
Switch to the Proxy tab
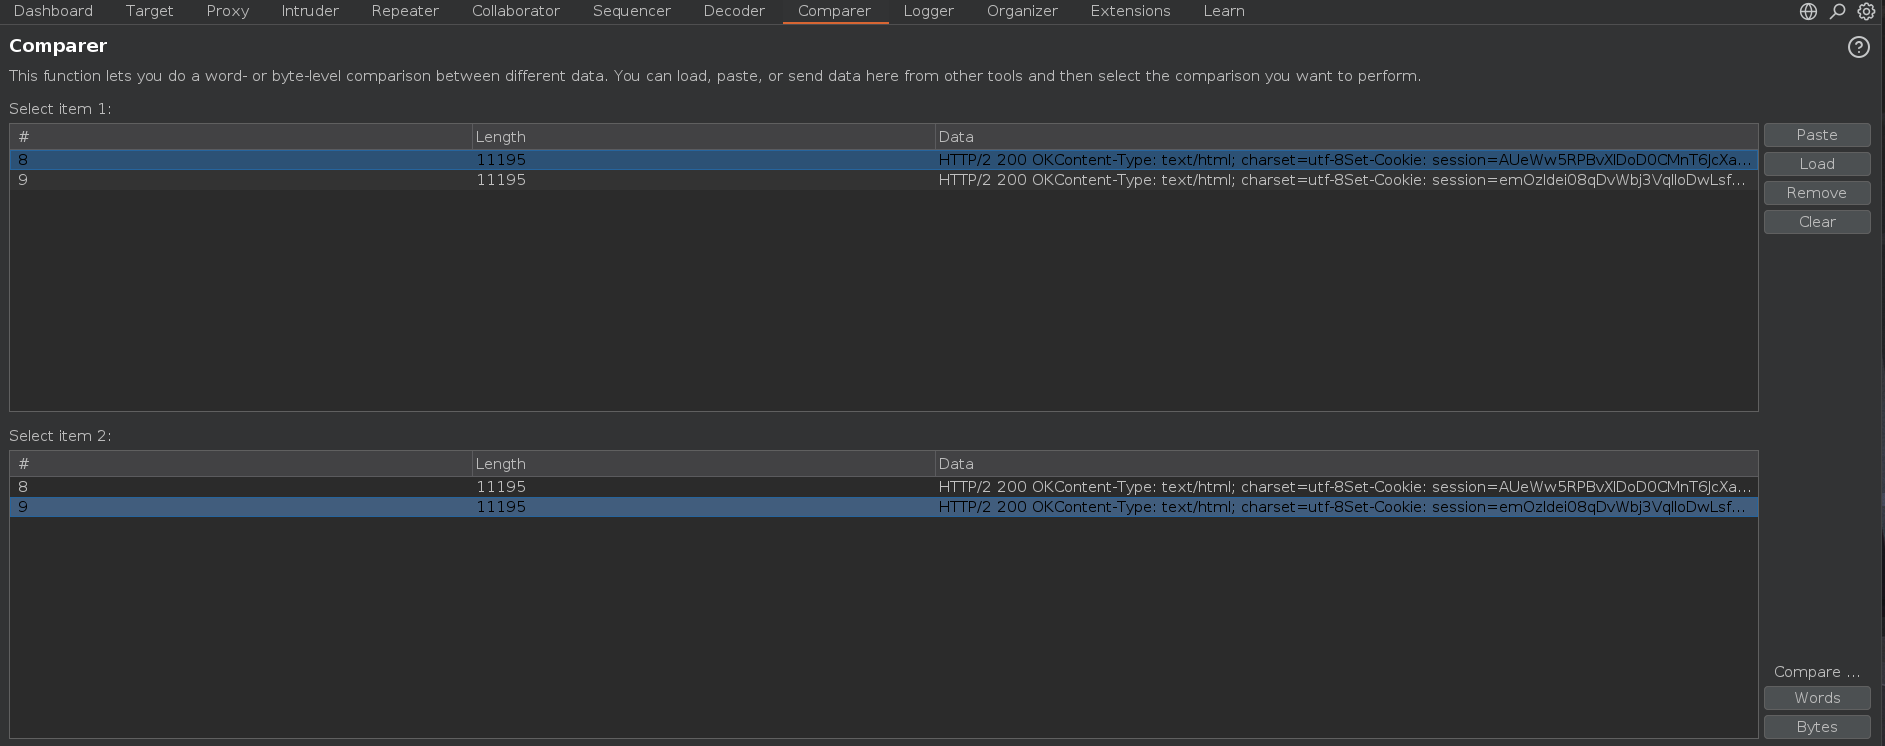point(227,11)
